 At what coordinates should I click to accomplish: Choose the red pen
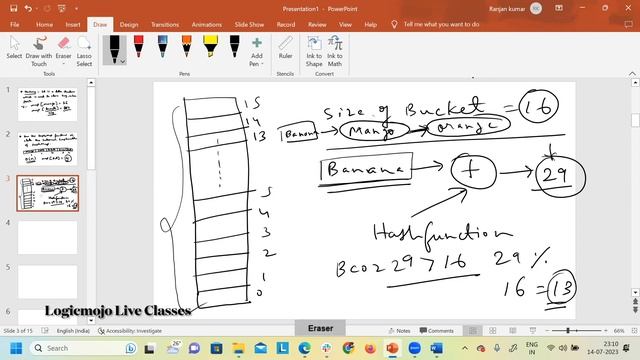(138, 47)
